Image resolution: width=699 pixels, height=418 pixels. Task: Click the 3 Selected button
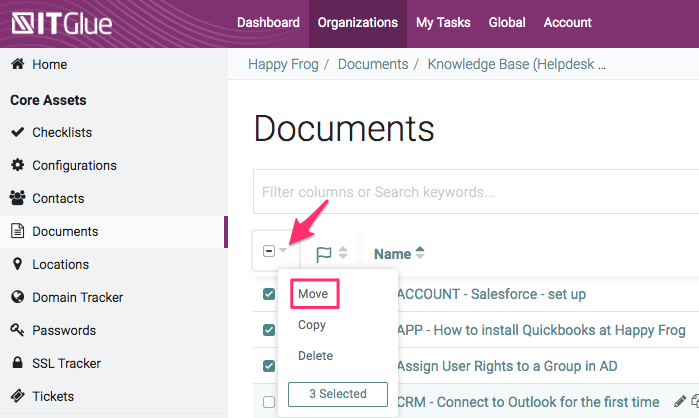point(337,394)
